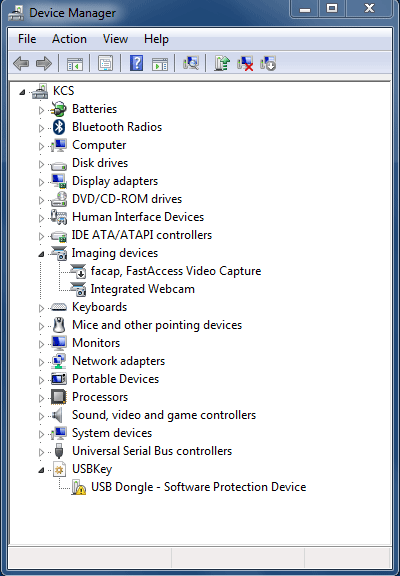Click the DVD/CD-ROM drives icon
This screenshot has width=400, height=576.
coord(59,199)
